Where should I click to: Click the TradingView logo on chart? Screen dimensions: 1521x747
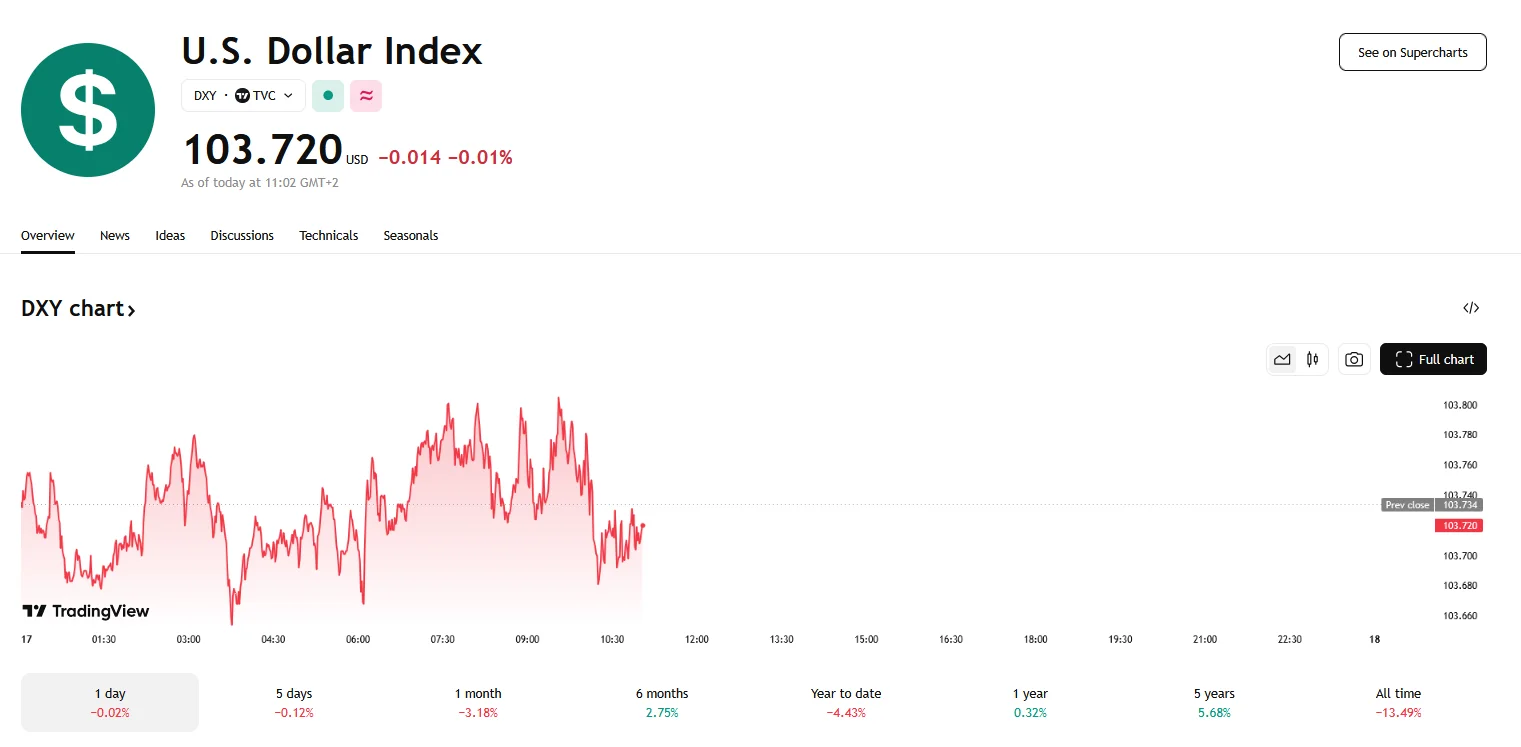coord(86,611)
